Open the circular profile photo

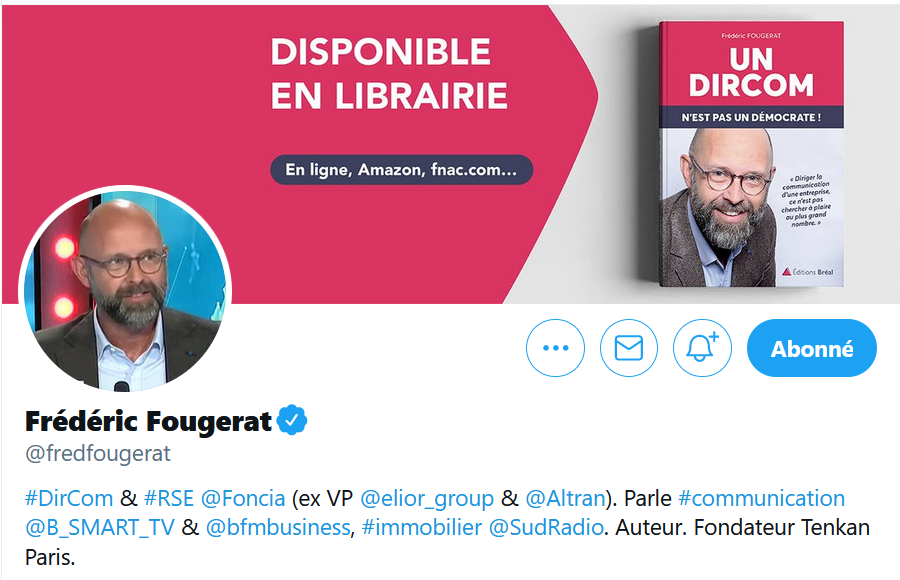125,290
